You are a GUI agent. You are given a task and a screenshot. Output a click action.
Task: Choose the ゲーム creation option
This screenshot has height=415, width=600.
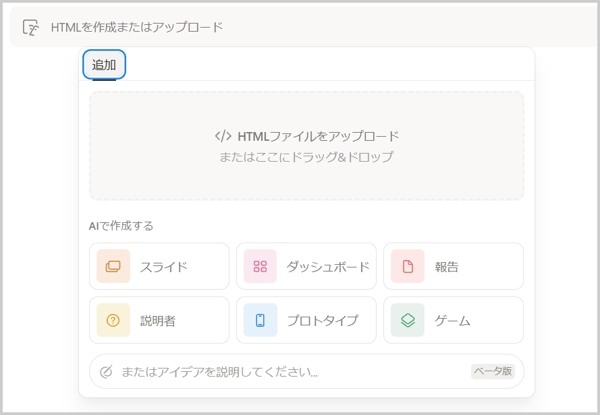click(453, 320)
